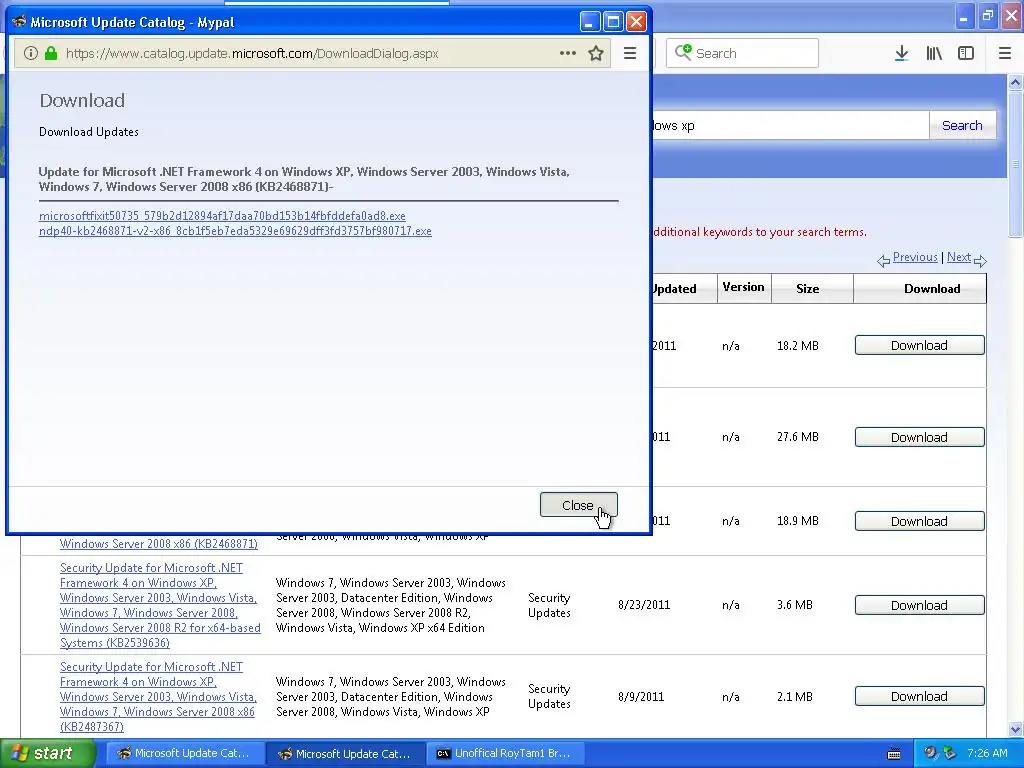Click the first system tray notification icon
1024x768 pixels.
pos(930,753)
